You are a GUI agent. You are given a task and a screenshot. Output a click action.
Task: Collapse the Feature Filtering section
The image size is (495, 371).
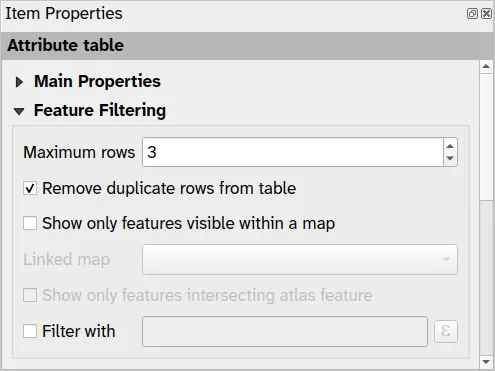click(19, 111)
